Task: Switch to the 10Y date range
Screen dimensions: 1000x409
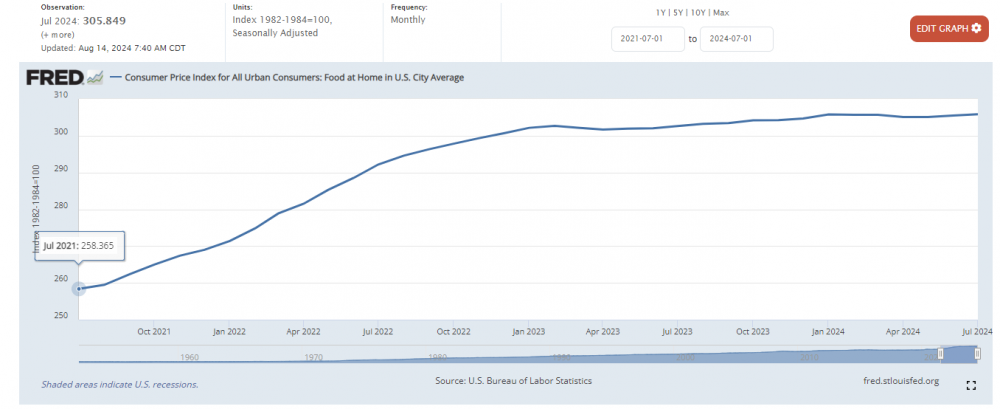Action: [x=701, y=12]
